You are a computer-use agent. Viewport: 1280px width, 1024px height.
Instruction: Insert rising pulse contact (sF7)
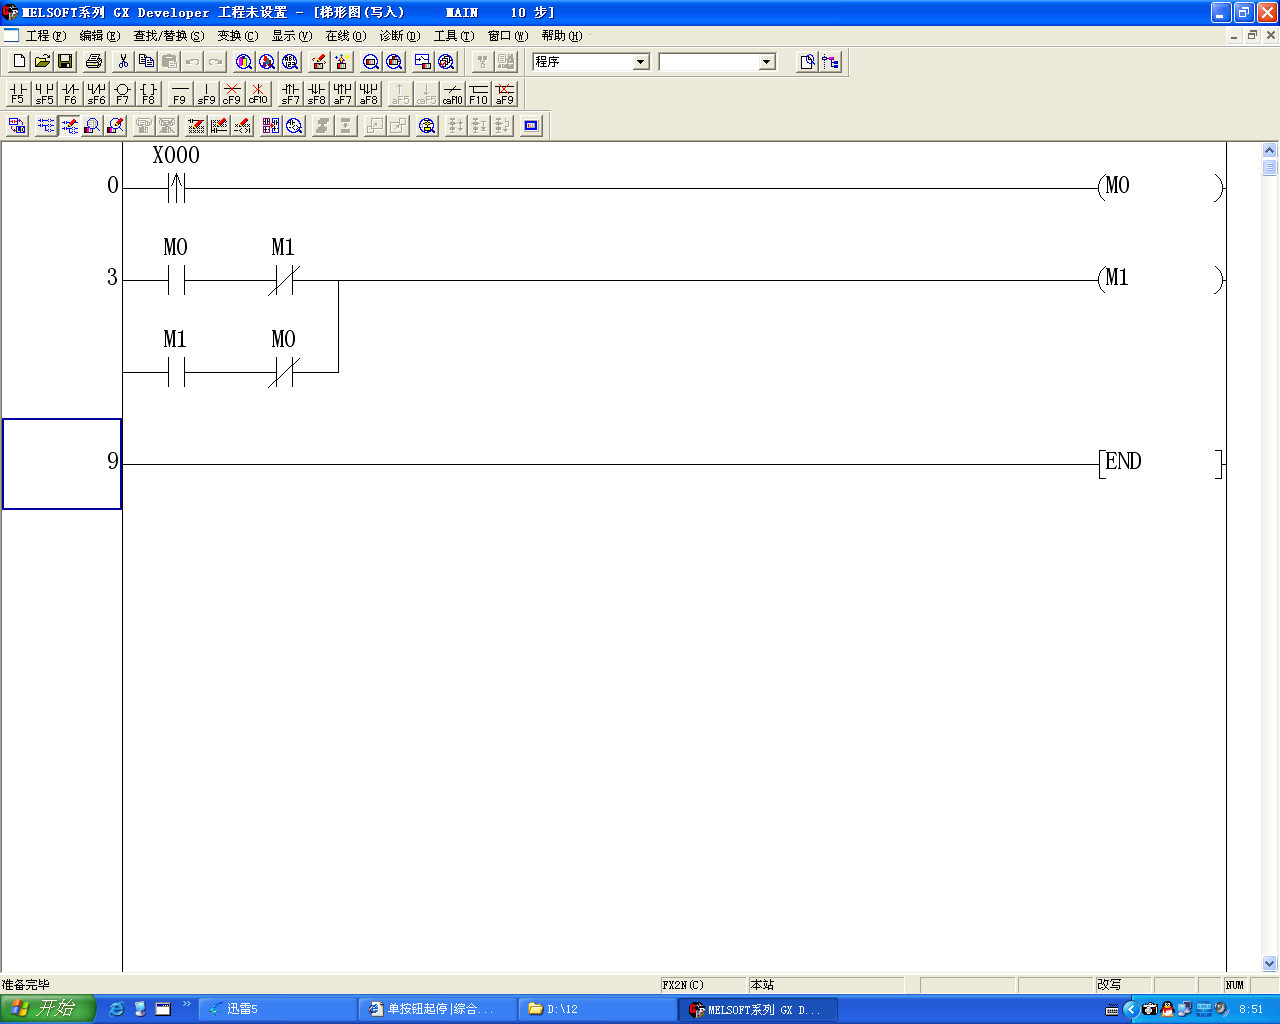290,94
